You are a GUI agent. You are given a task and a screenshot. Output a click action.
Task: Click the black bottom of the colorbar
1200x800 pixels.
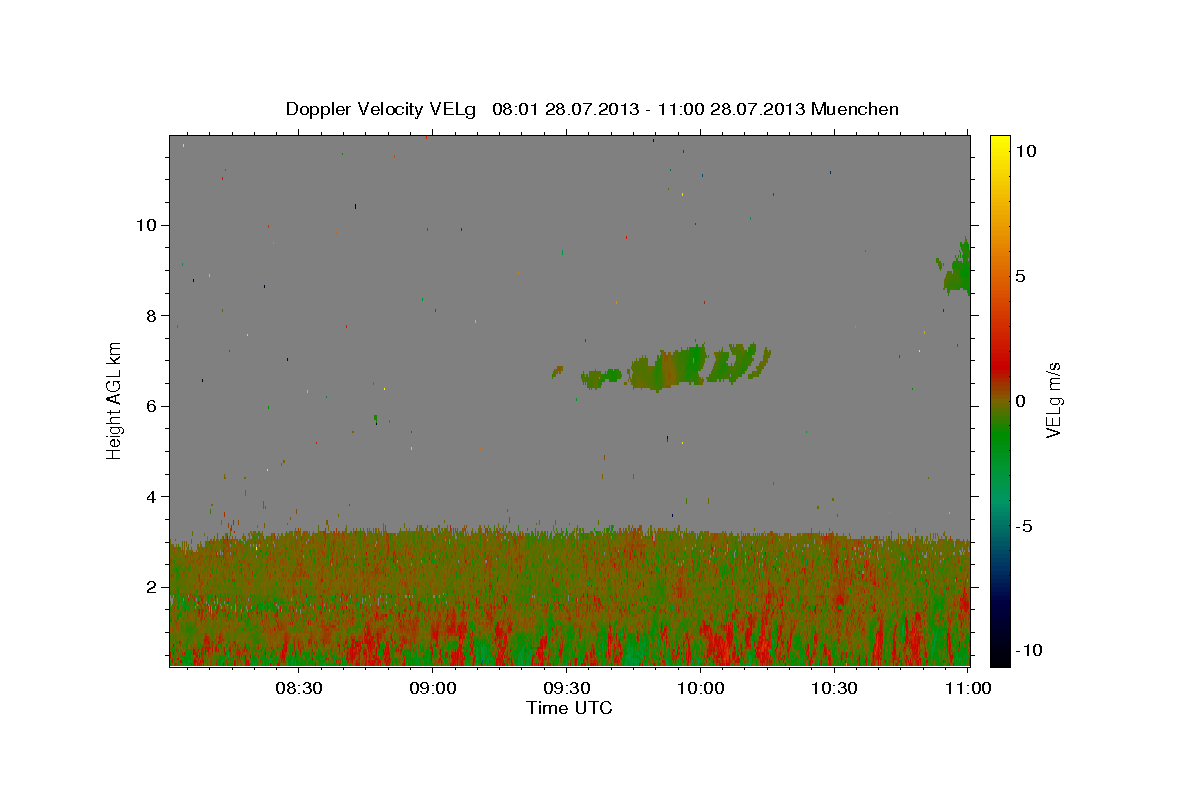click(x=999, y=658)
